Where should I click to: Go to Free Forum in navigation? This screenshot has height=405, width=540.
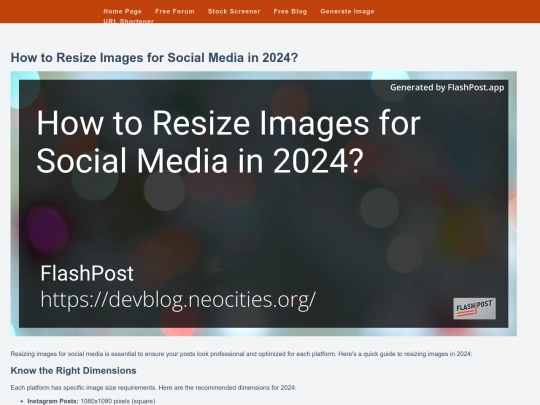(x=175, y=11)
